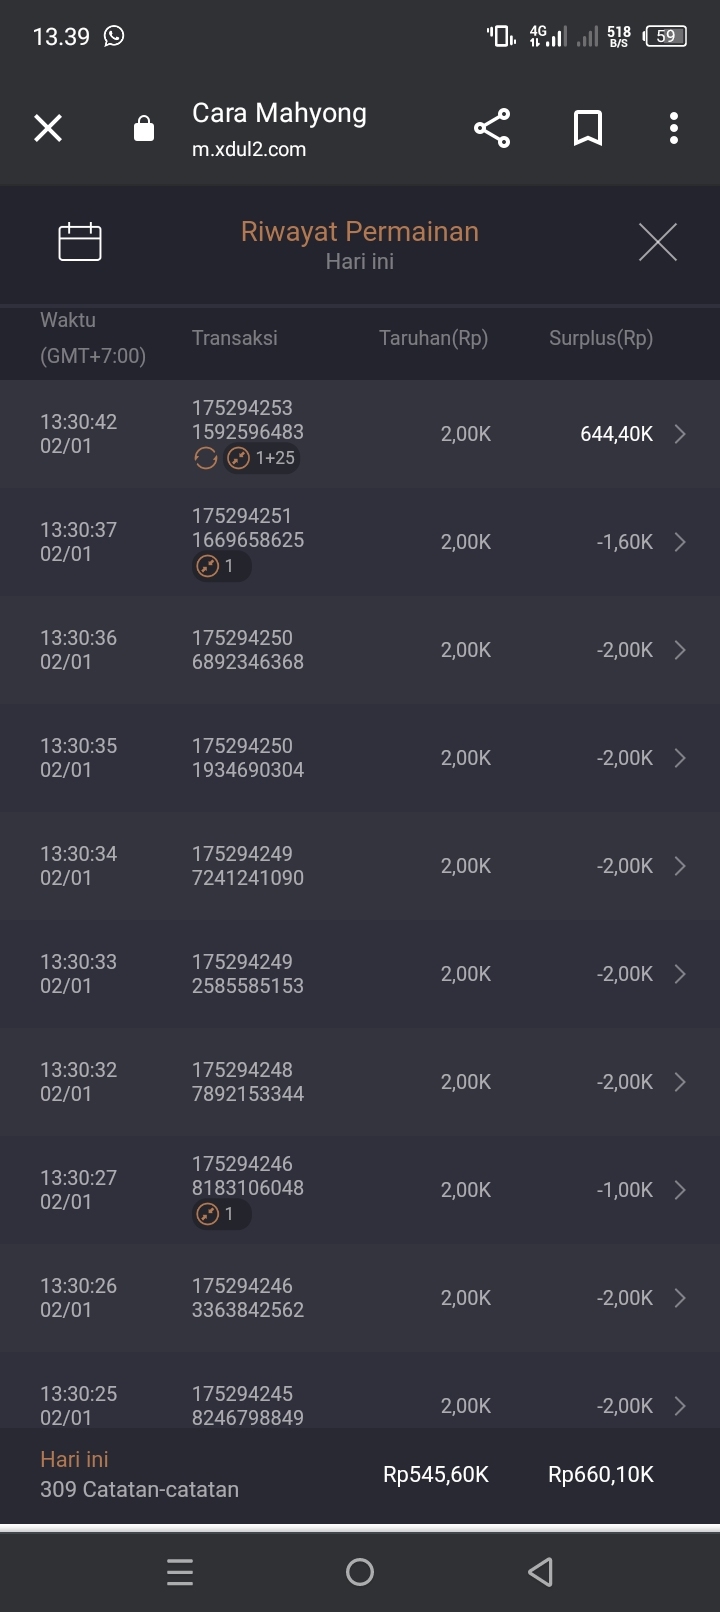Tap the badge on the 13:30:27 transaction

[x=220, y=1214]
